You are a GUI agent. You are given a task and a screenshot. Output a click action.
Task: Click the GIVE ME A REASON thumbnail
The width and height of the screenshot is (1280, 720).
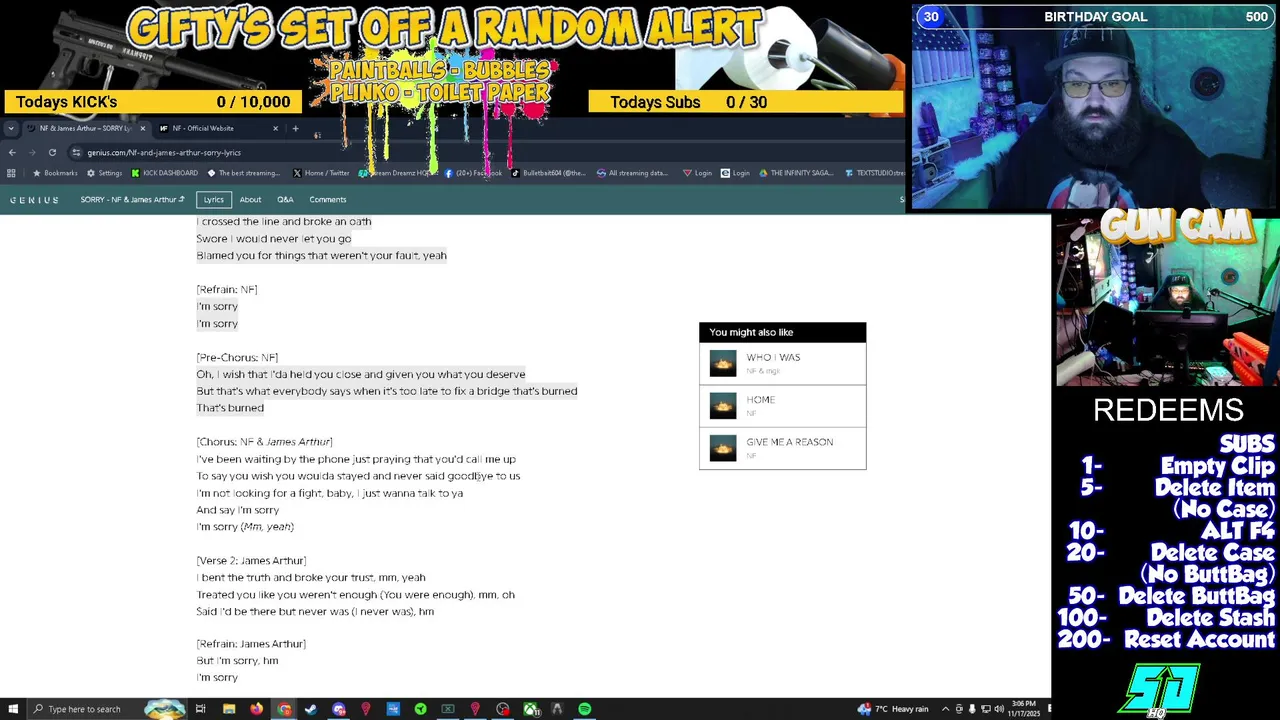click(x=723, y=448)
